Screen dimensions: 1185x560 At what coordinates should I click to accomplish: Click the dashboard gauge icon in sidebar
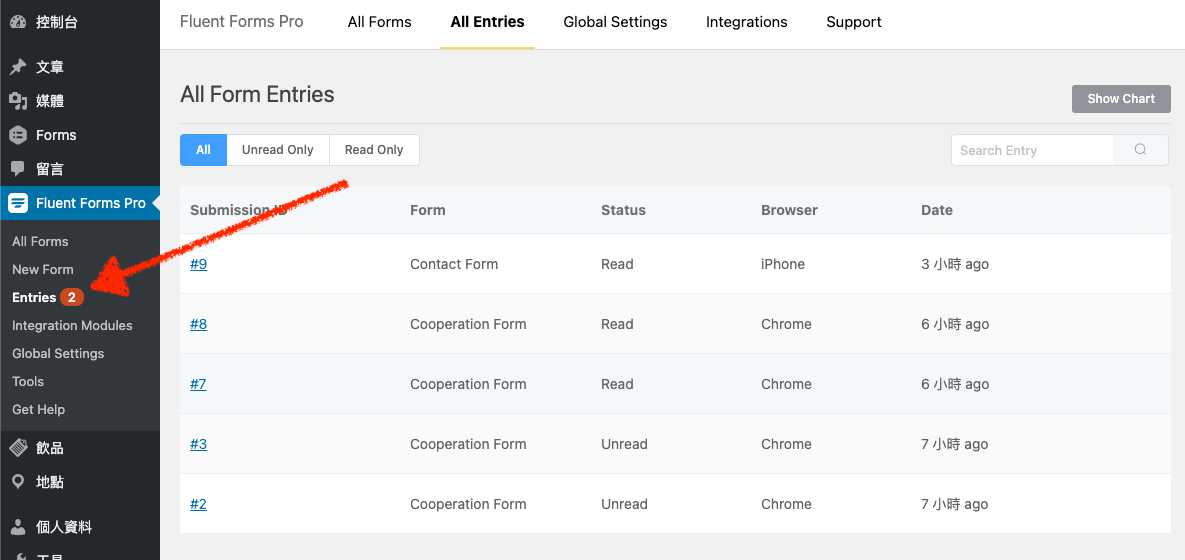pos(17,21)
